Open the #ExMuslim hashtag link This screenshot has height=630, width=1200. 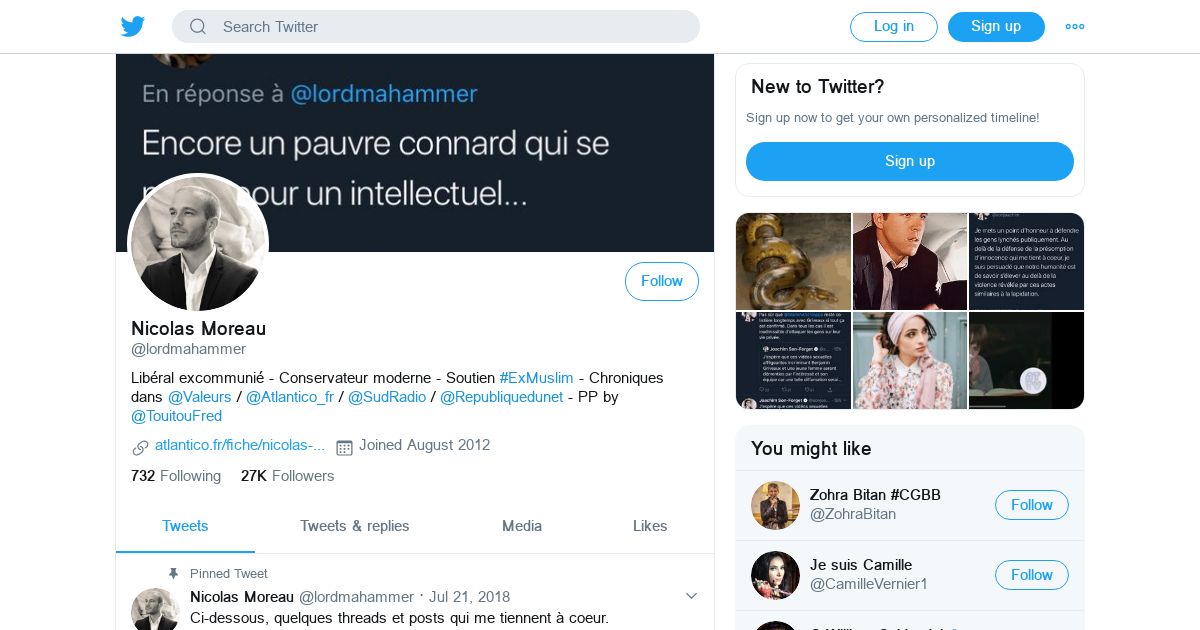[x=536, y=378]
